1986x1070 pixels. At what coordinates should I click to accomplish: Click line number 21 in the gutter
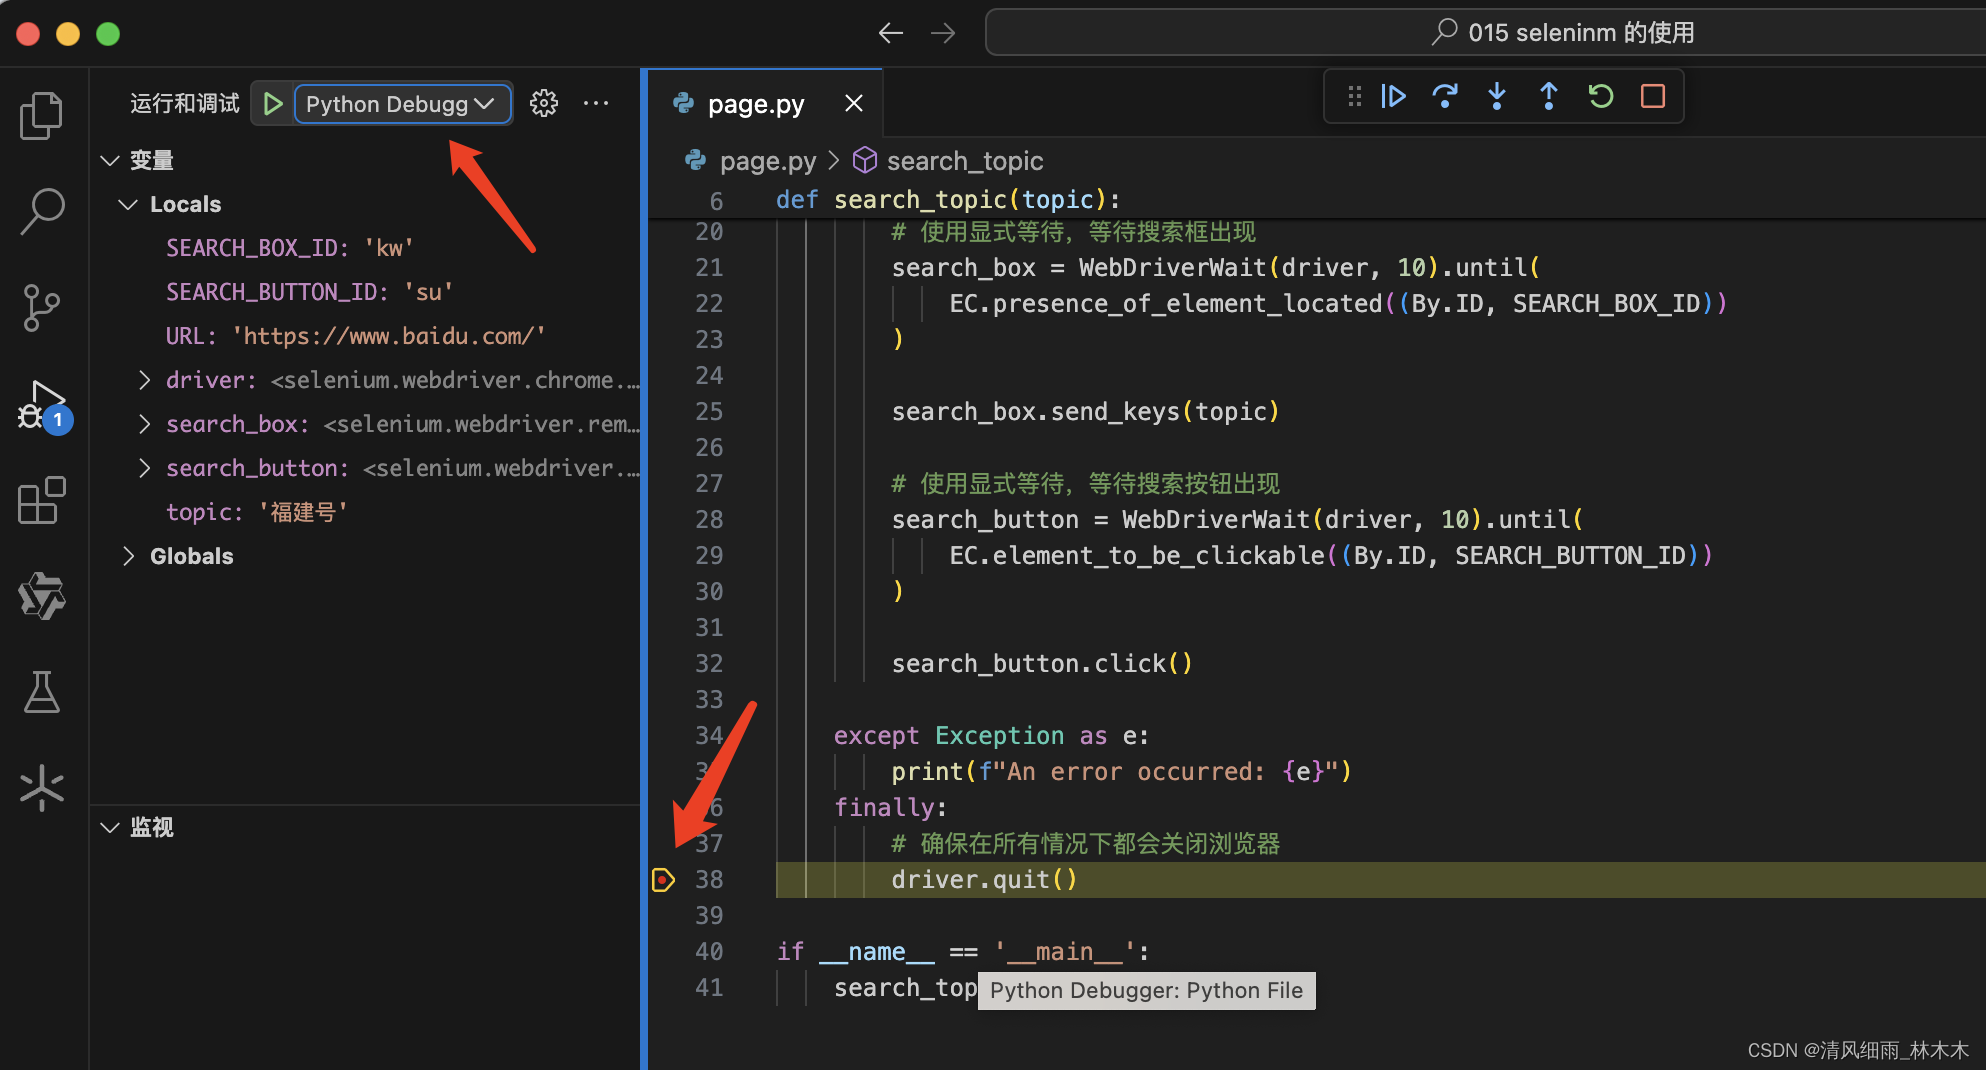(x=709, y=268)
